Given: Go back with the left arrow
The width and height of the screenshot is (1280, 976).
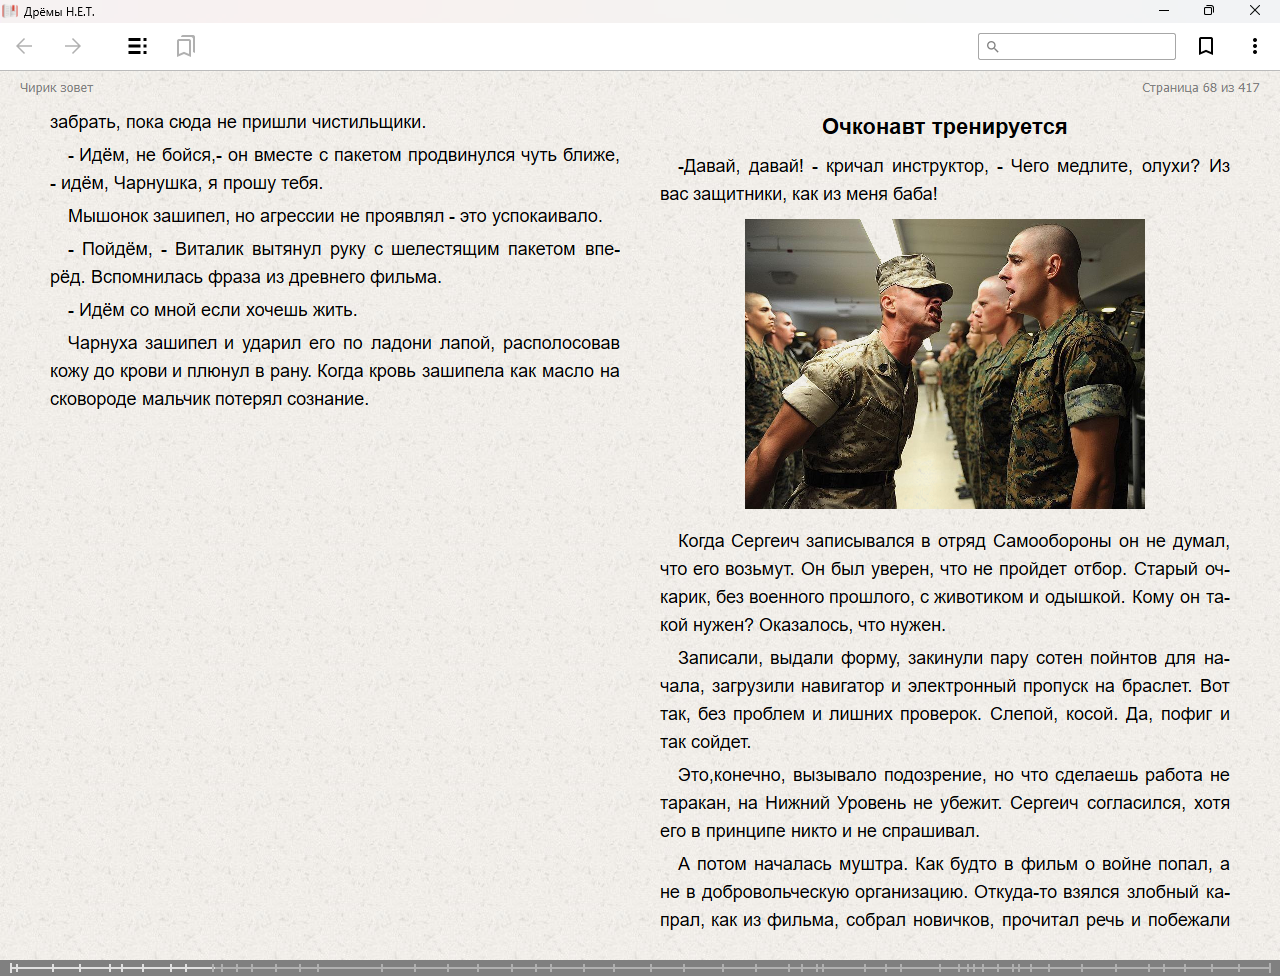Looking at the screenshot, I should (25, 46).
